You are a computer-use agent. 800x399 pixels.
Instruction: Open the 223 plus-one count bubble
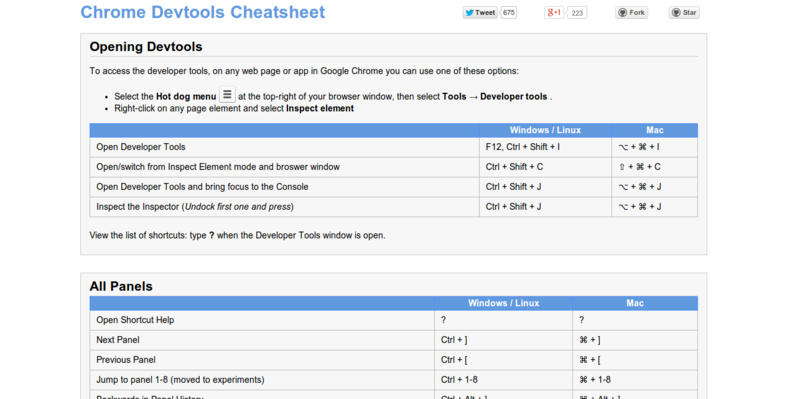click(577, 13)
